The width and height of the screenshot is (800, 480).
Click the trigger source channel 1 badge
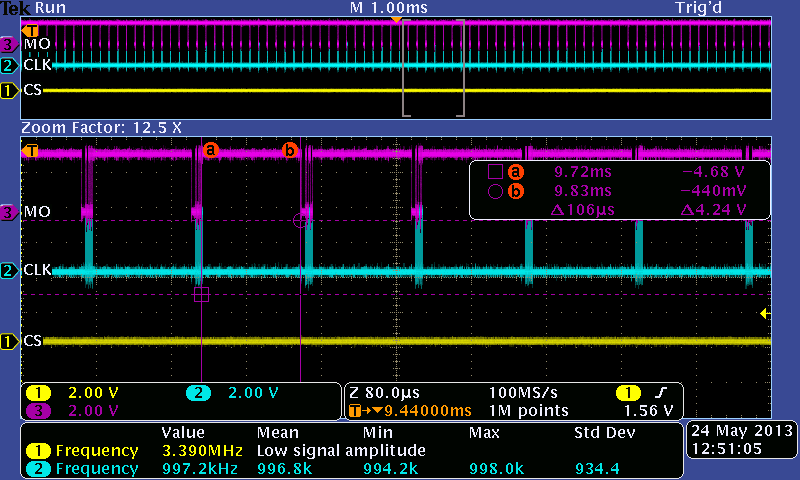pos(628,393)
